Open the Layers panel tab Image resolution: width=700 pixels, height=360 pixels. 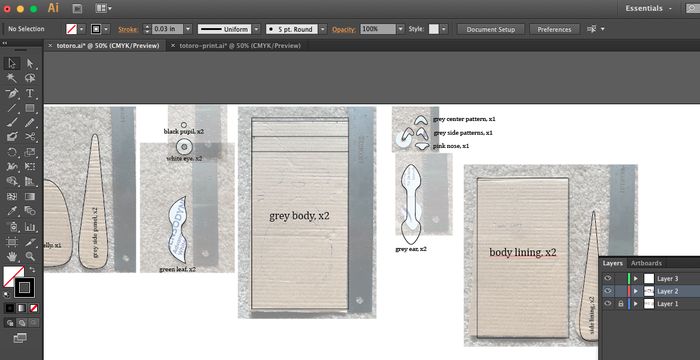coord(612,263)
